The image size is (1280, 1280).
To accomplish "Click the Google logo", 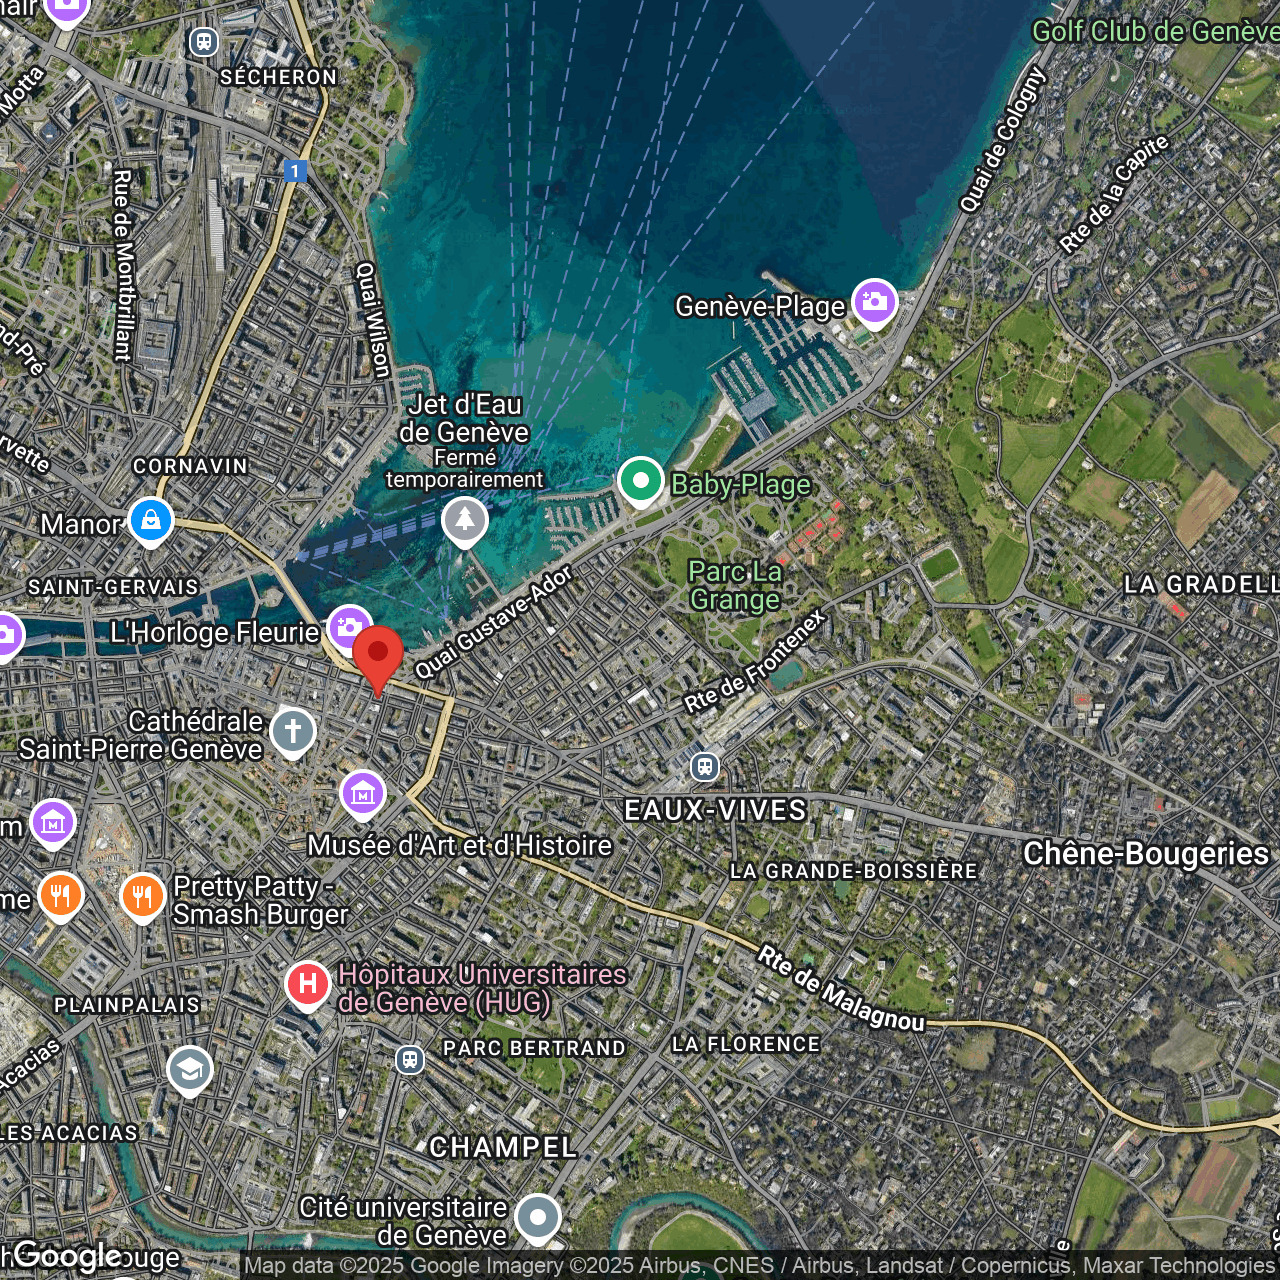I will tap(67, 1255).
